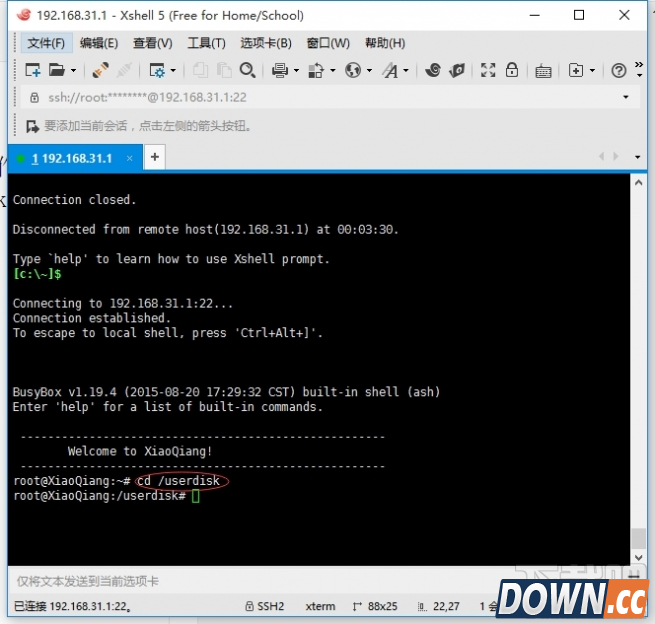Screen dimensions: 655x624
Task: Click the New Session toolbar icon
Action: point(33,70)
